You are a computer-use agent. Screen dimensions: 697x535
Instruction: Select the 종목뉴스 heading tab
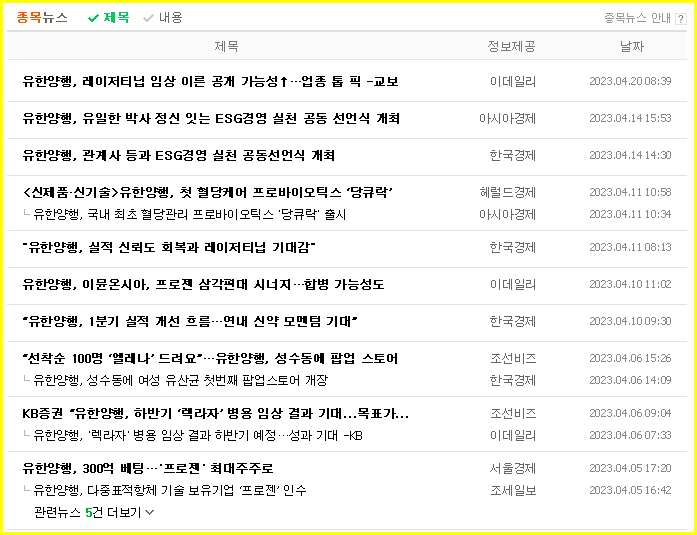point(42,18)
